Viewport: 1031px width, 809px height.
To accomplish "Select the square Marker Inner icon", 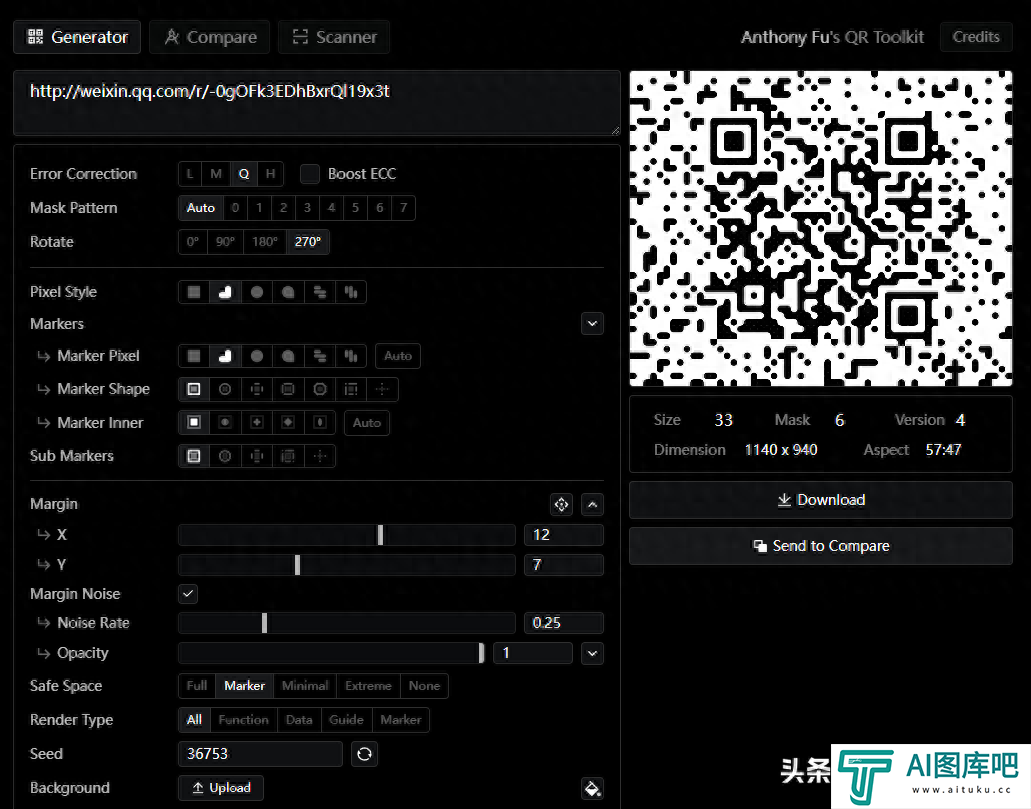I will tap(194, 422).
